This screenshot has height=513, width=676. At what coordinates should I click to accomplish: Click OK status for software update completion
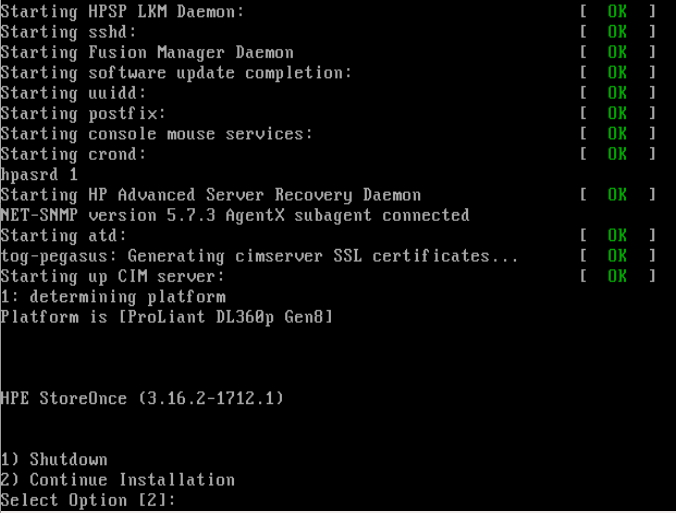[x=617, y=72]
